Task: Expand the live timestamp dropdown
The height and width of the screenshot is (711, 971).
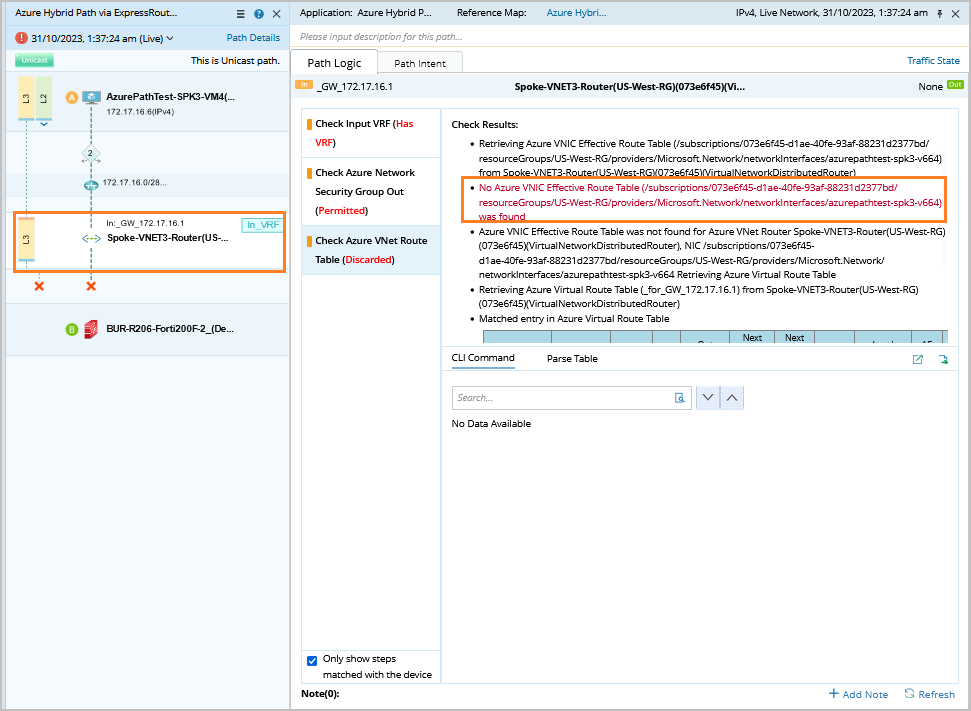Action: coord(170,38)
